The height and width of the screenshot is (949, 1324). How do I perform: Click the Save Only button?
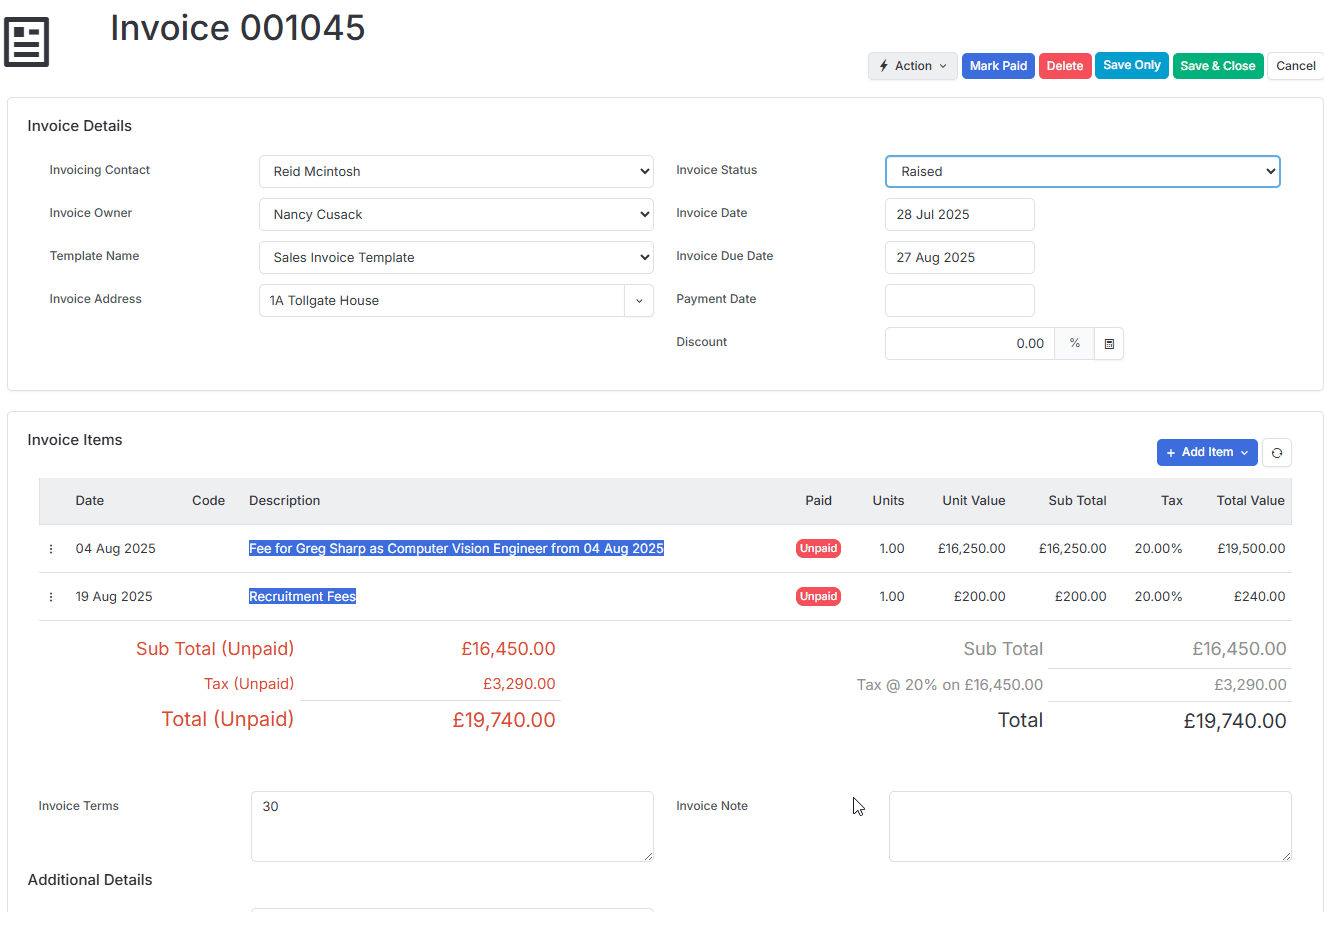[x=1132, y=65]
